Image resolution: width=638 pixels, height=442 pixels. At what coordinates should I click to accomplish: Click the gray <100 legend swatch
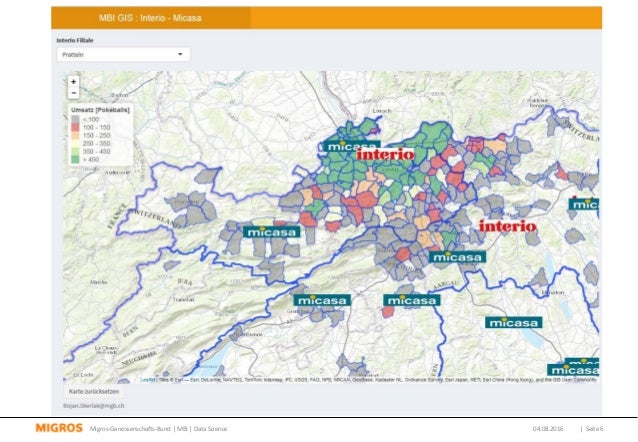click(75, 120)
